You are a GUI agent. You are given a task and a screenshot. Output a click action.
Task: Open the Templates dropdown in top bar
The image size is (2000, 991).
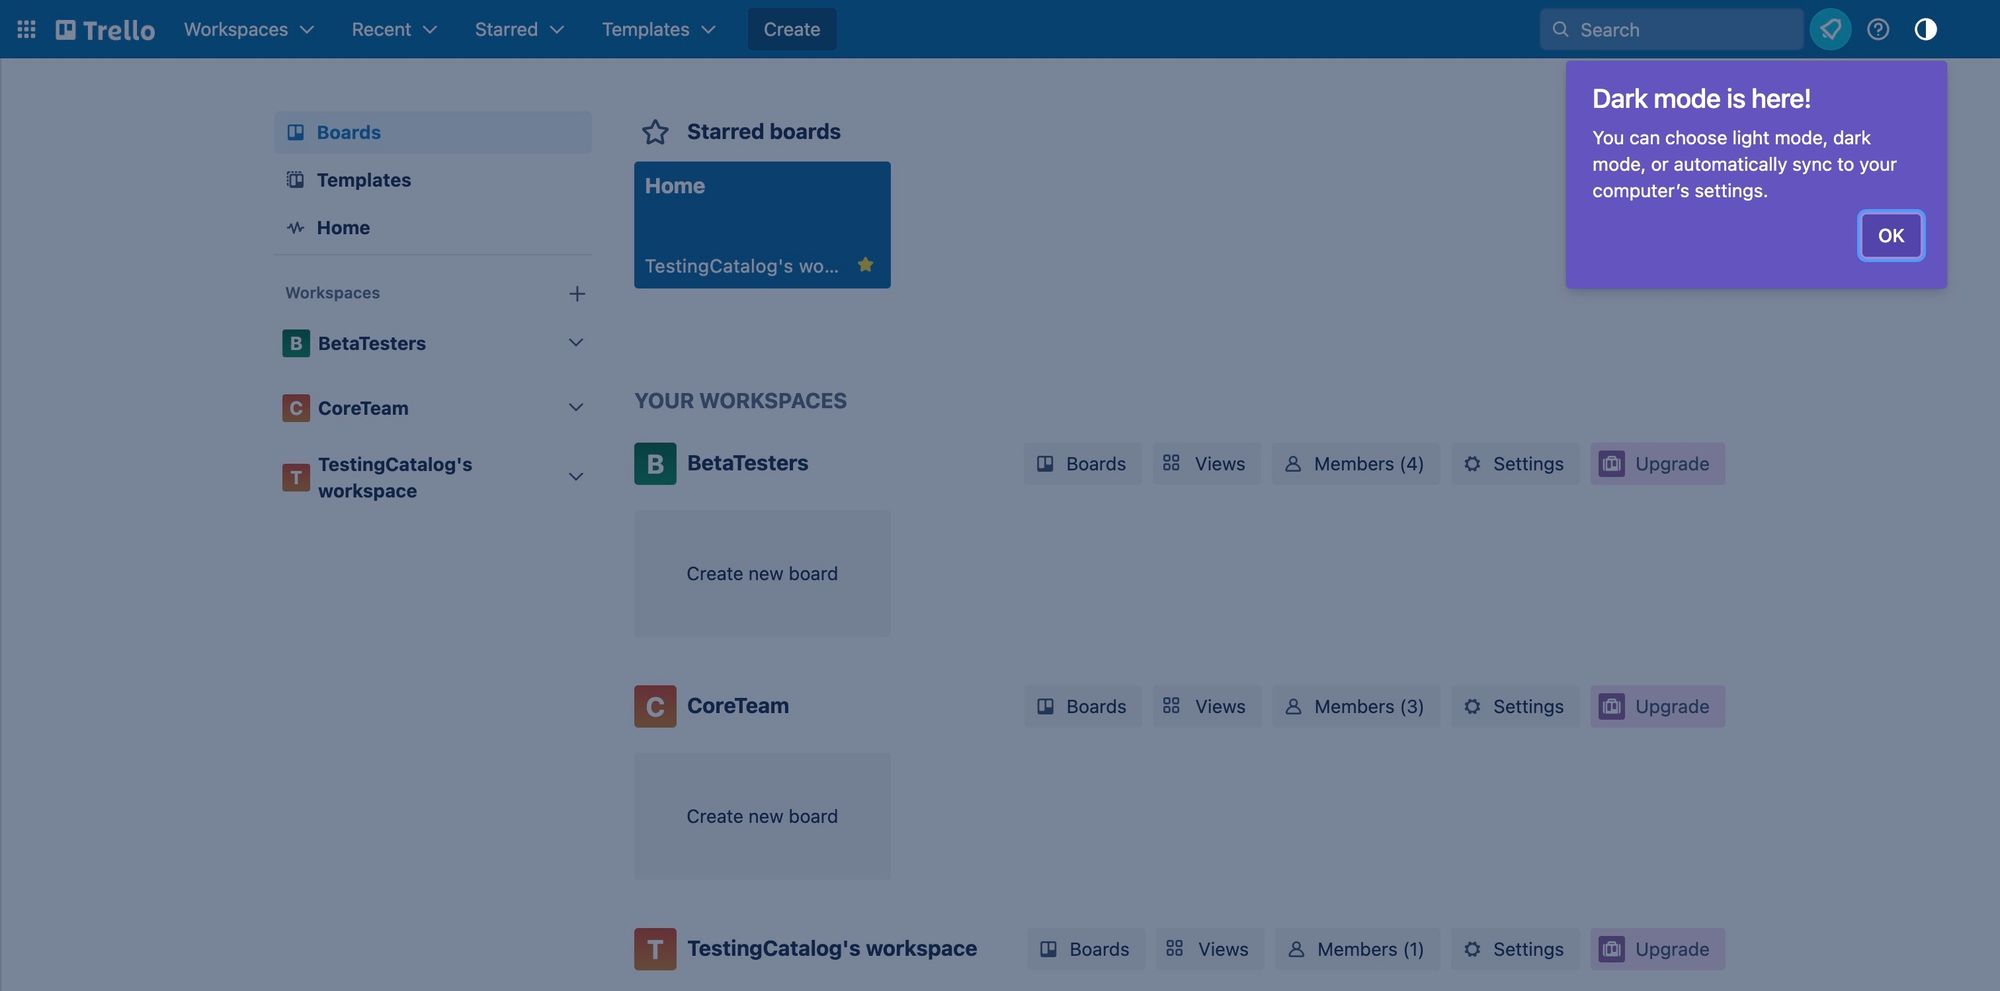(659, 29)
